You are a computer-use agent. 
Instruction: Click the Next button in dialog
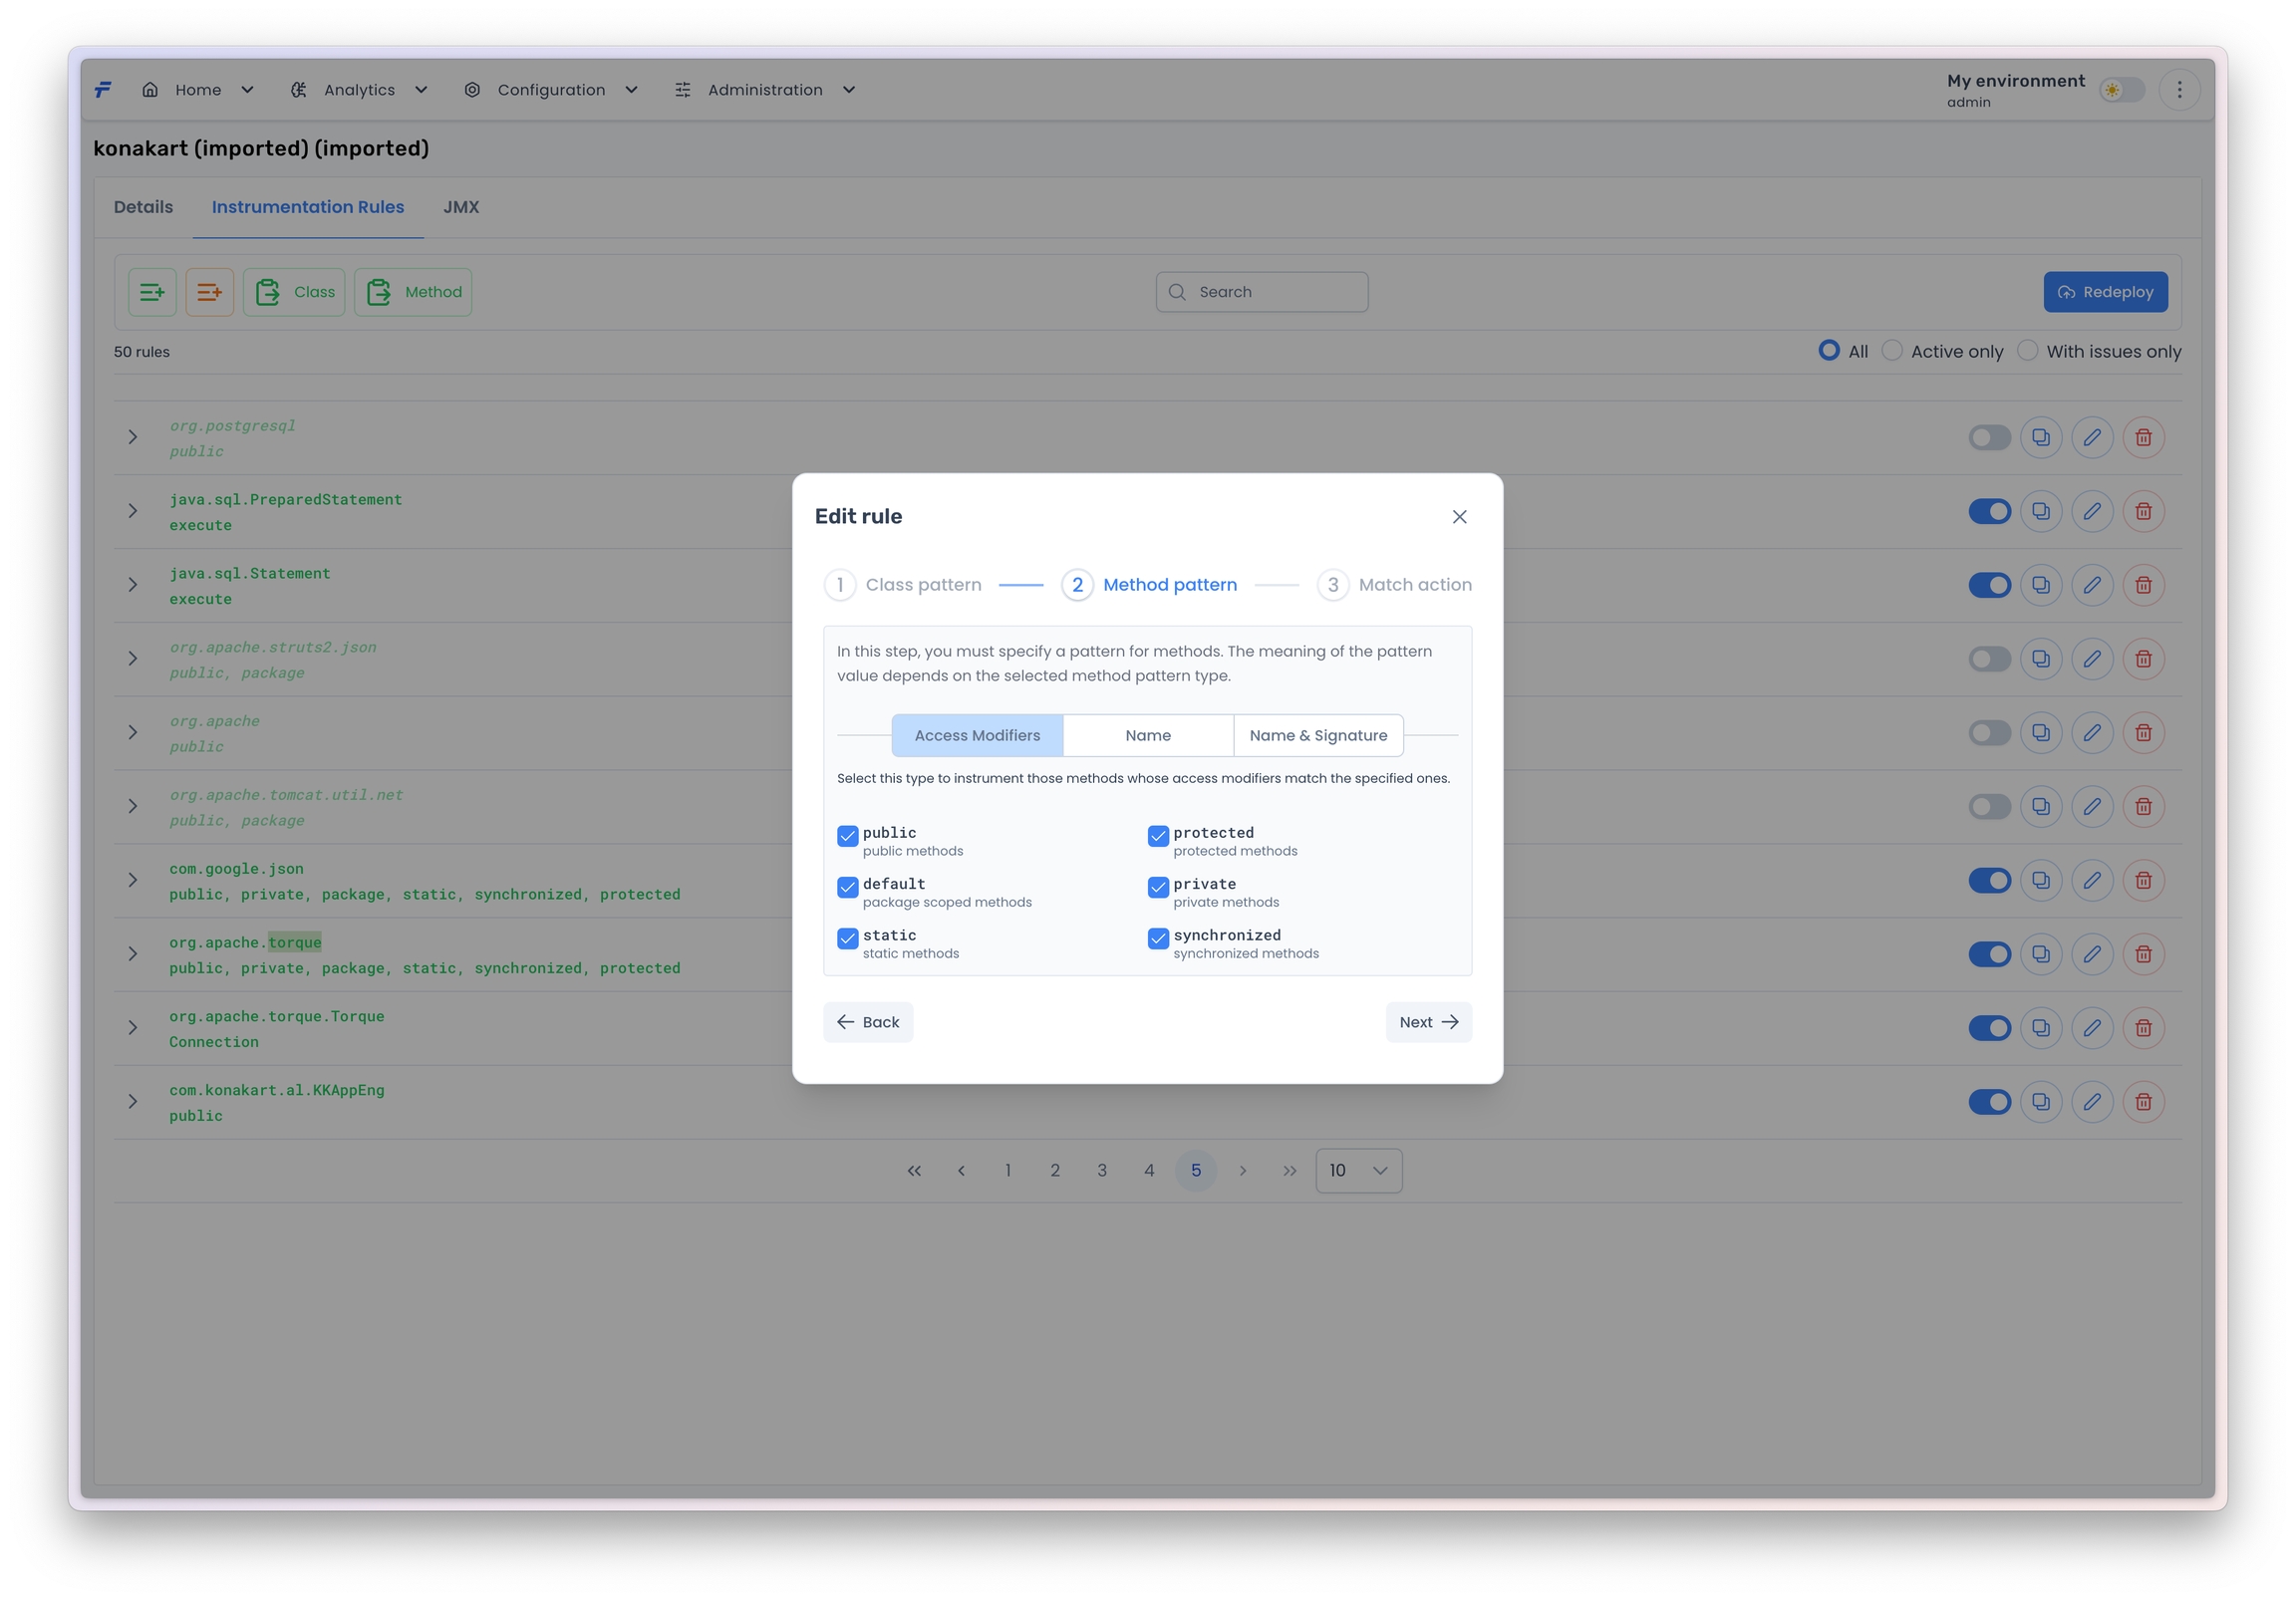pos(1427,1022)
